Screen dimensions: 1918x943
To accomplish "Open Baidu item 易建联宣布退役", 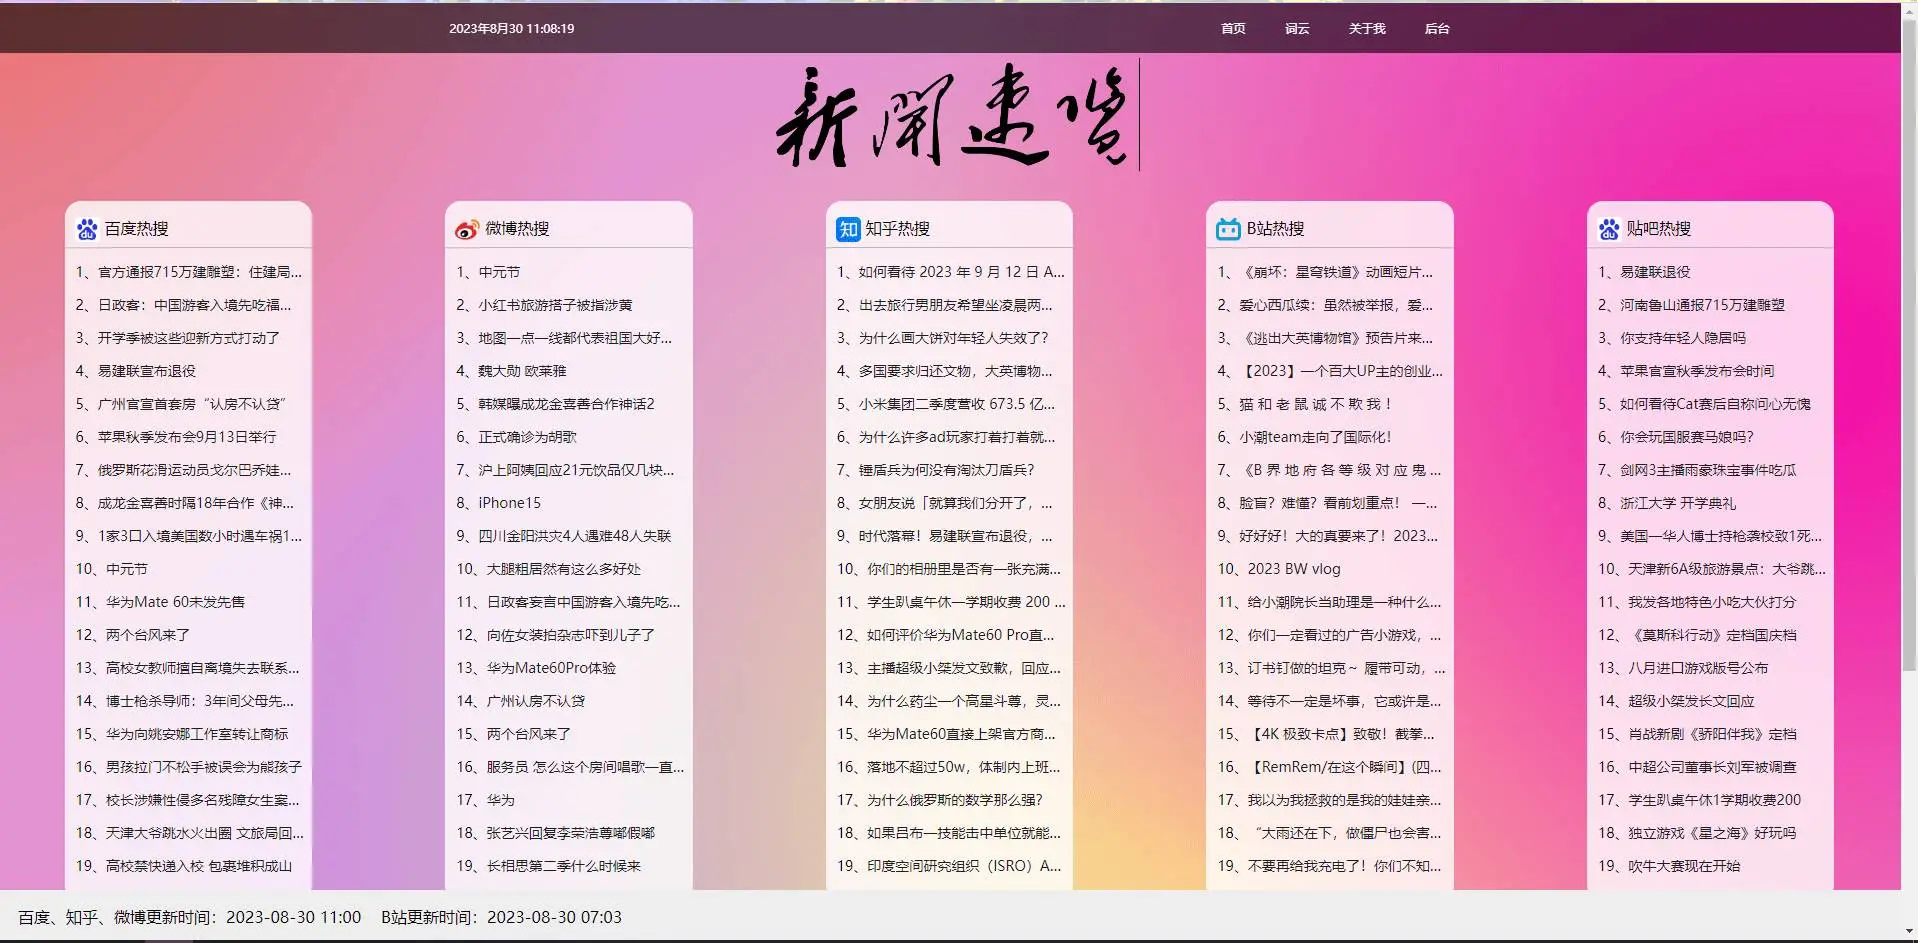I will [x=136, y=371].
